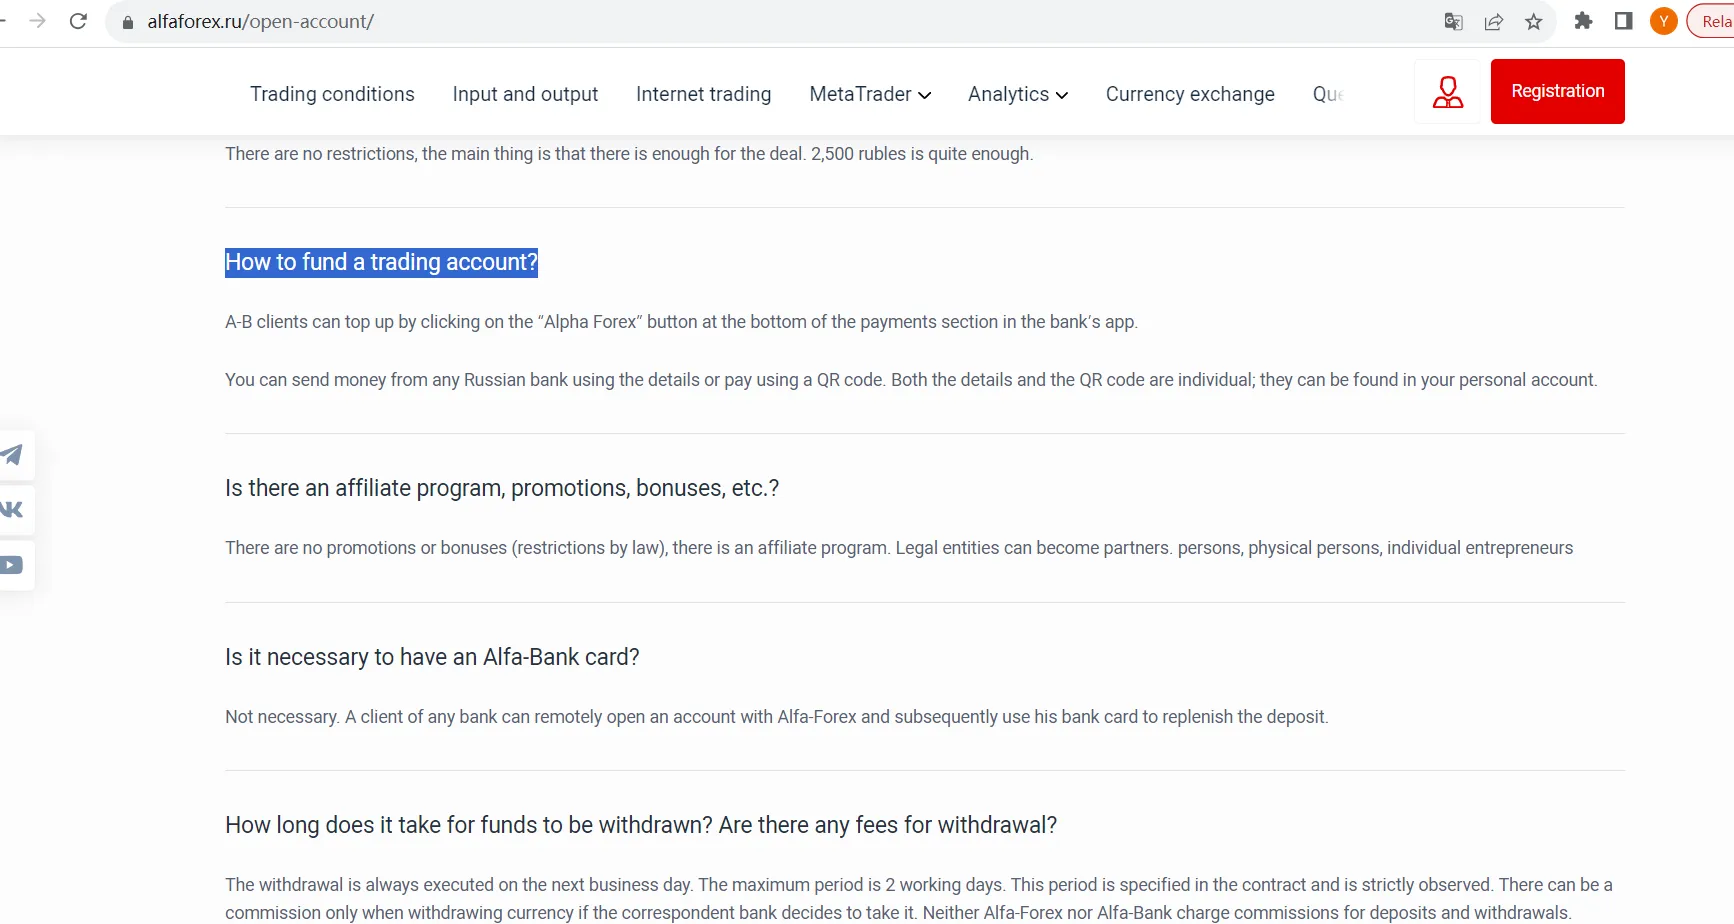This screenshot has height=924, width=1734.
Task: Toggle the browser side panel icon
Action: 1623,21
